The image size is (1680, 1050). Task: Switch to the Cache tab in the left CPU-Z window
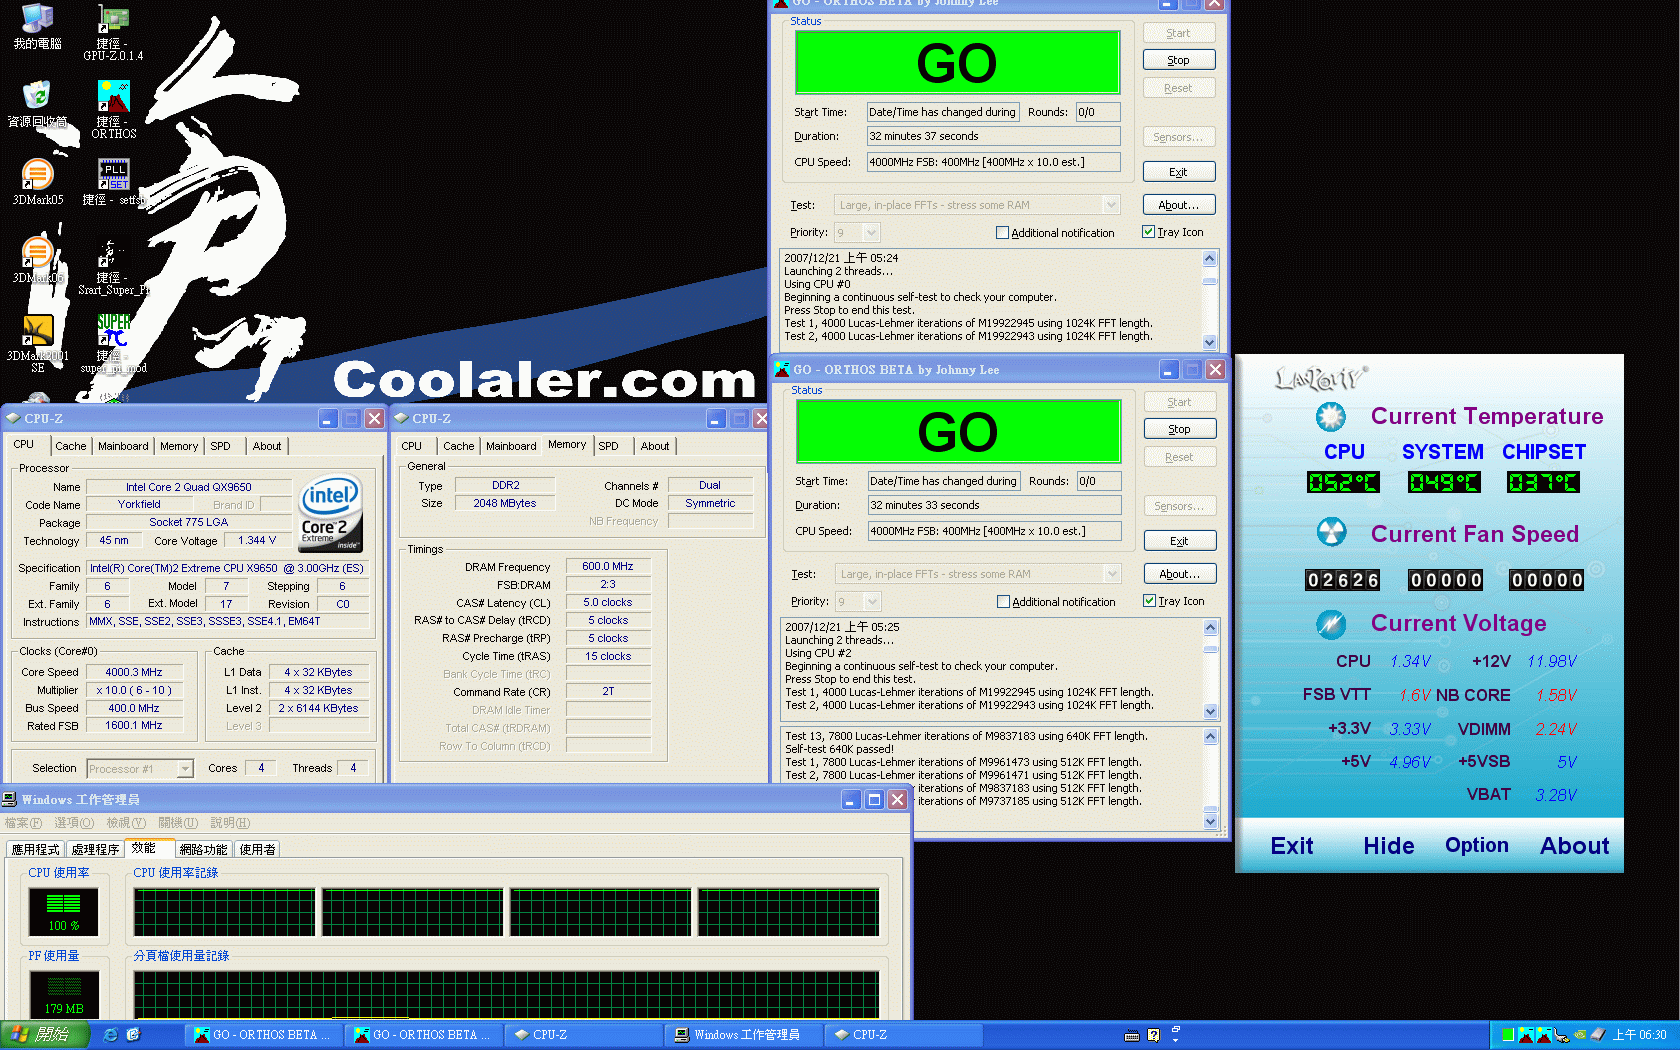pyautogui.click(x=70, y=446)
